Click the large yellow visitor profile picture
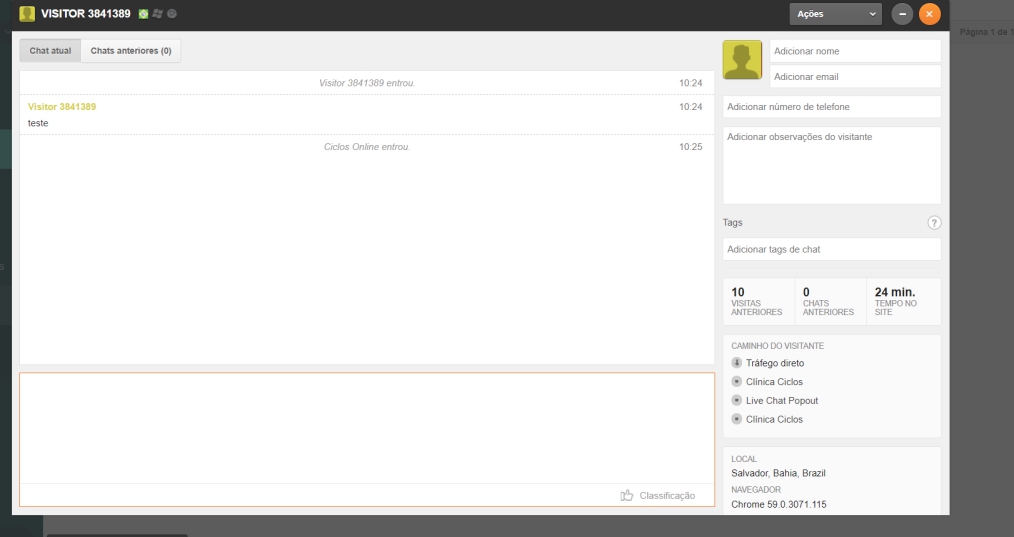1014x537 pixels. click(742, 60)
